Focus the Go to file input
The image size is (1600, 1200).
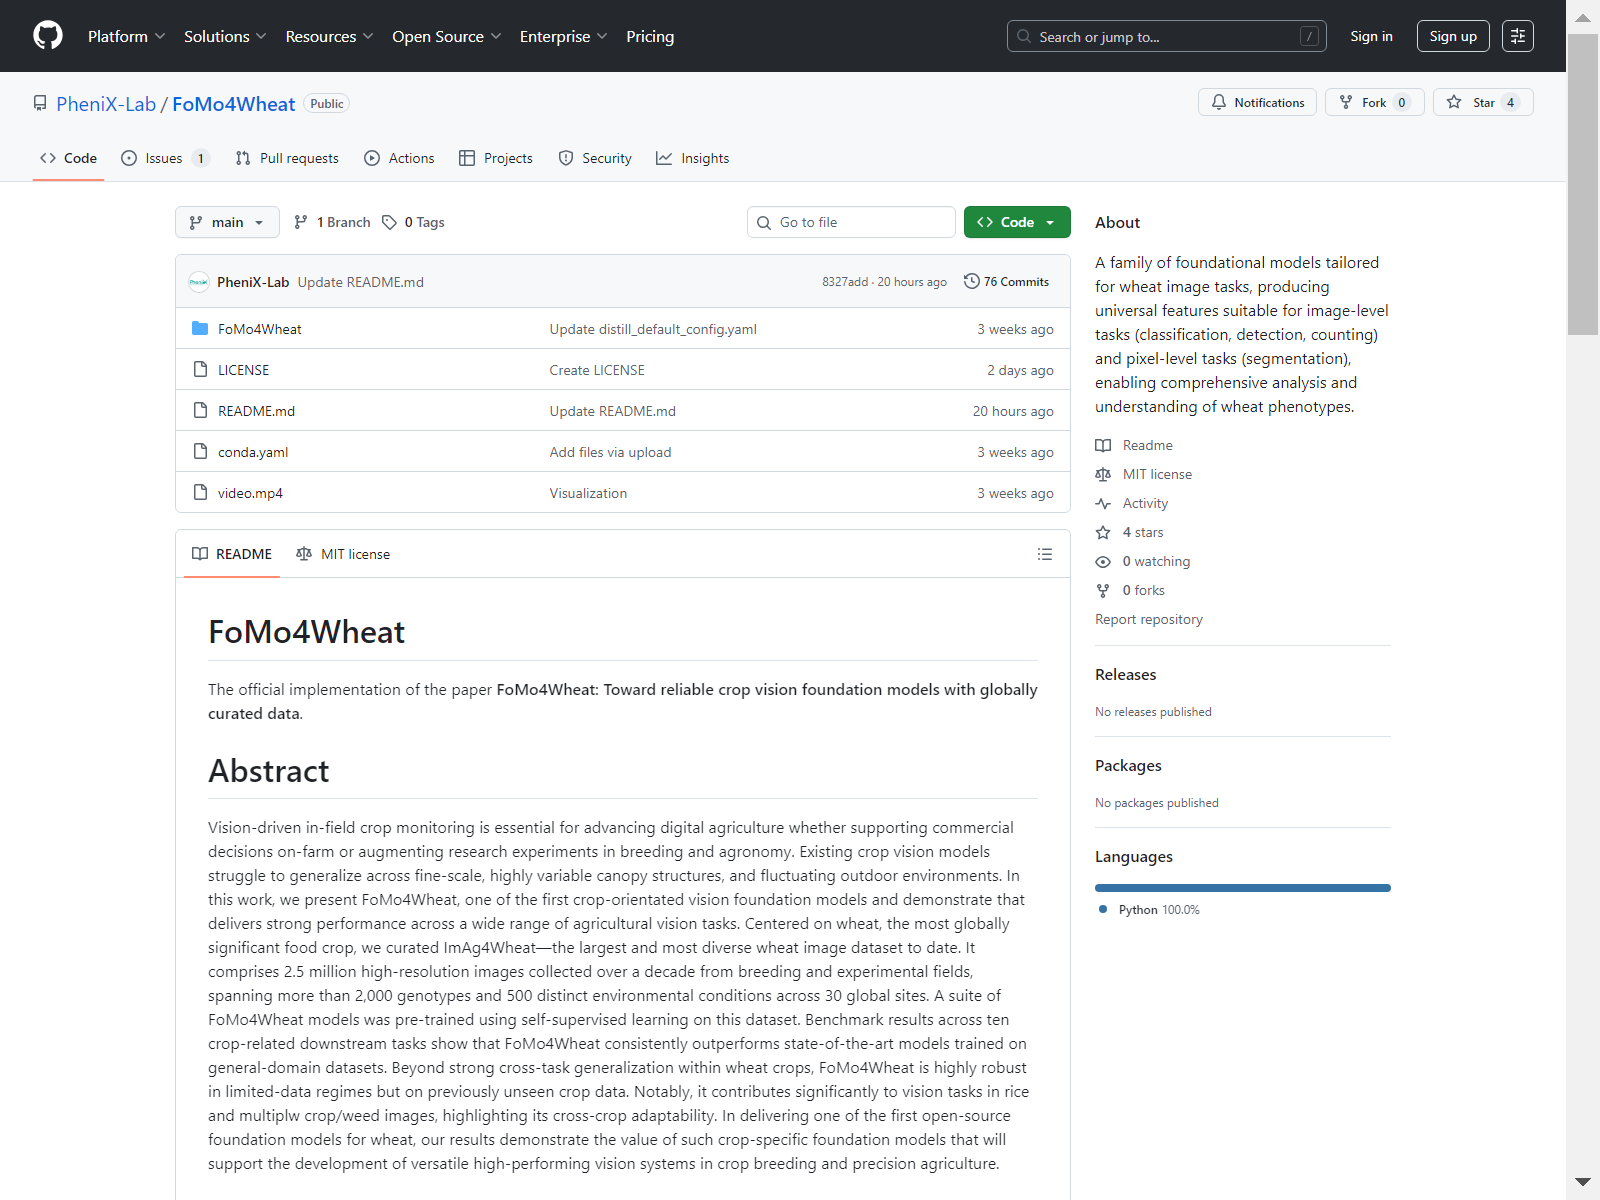tap(851, 222)
